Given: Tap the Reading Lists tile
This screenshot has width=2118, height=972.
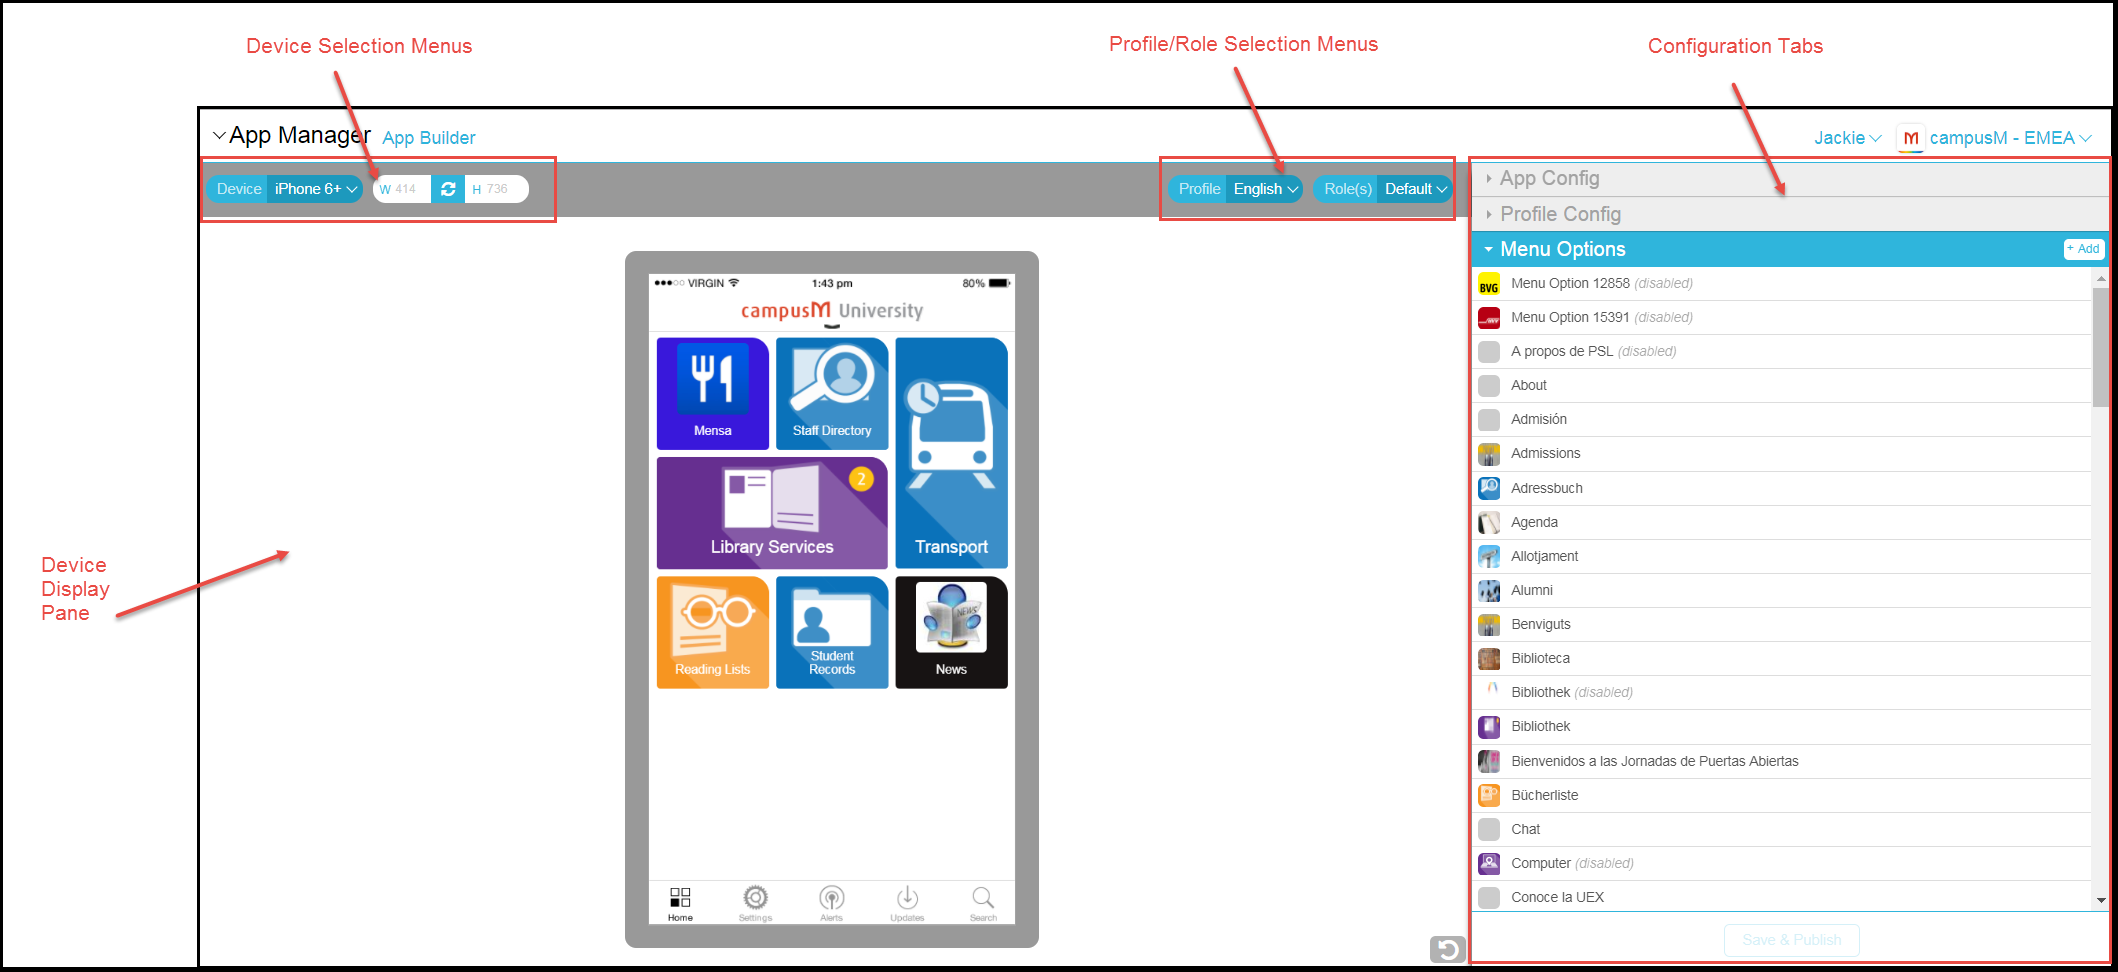Looking at the screenshot, I should (713, 632).
